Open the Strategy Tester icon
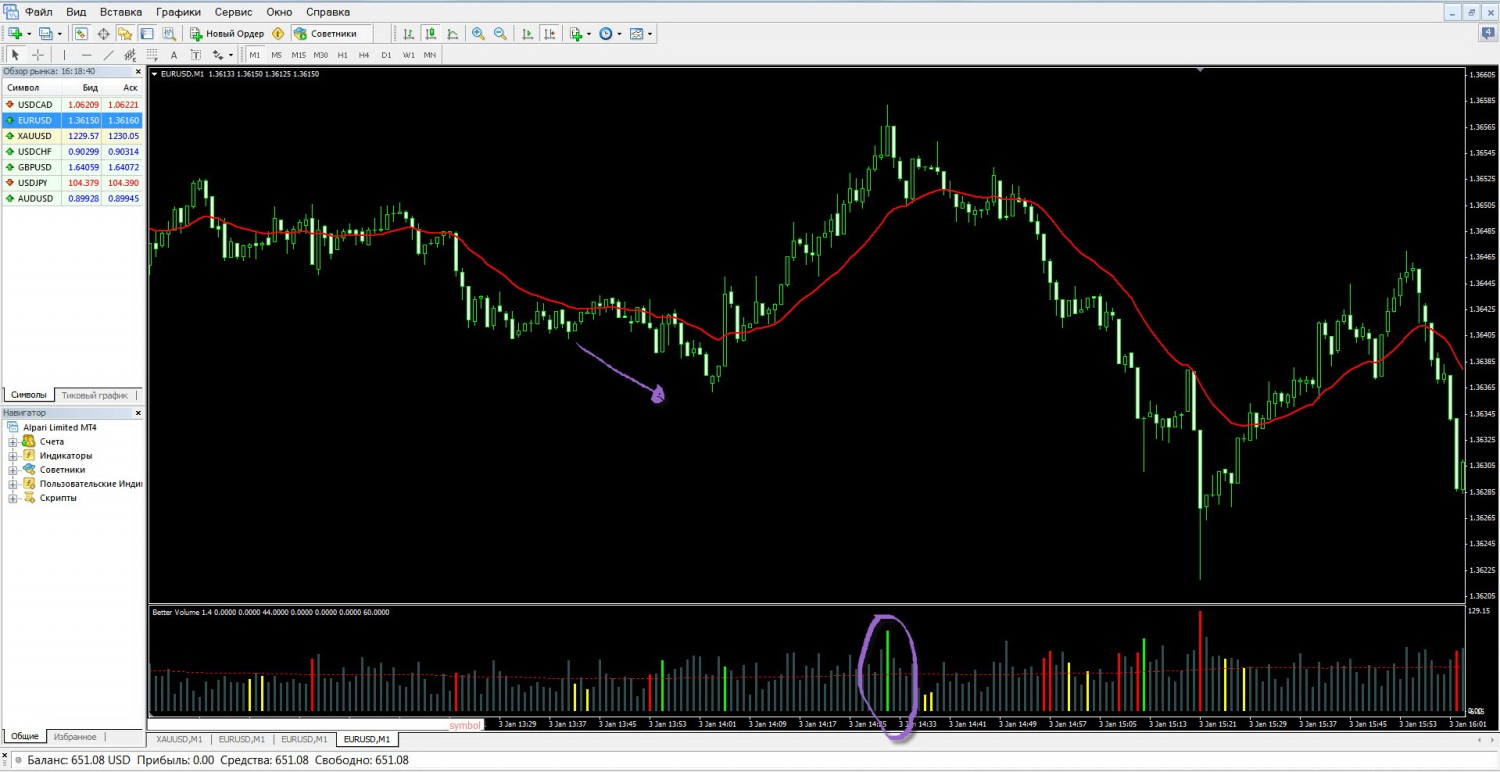Image resolution: width=1500 pixels, height=772 pixels. (x=169, y=34)
